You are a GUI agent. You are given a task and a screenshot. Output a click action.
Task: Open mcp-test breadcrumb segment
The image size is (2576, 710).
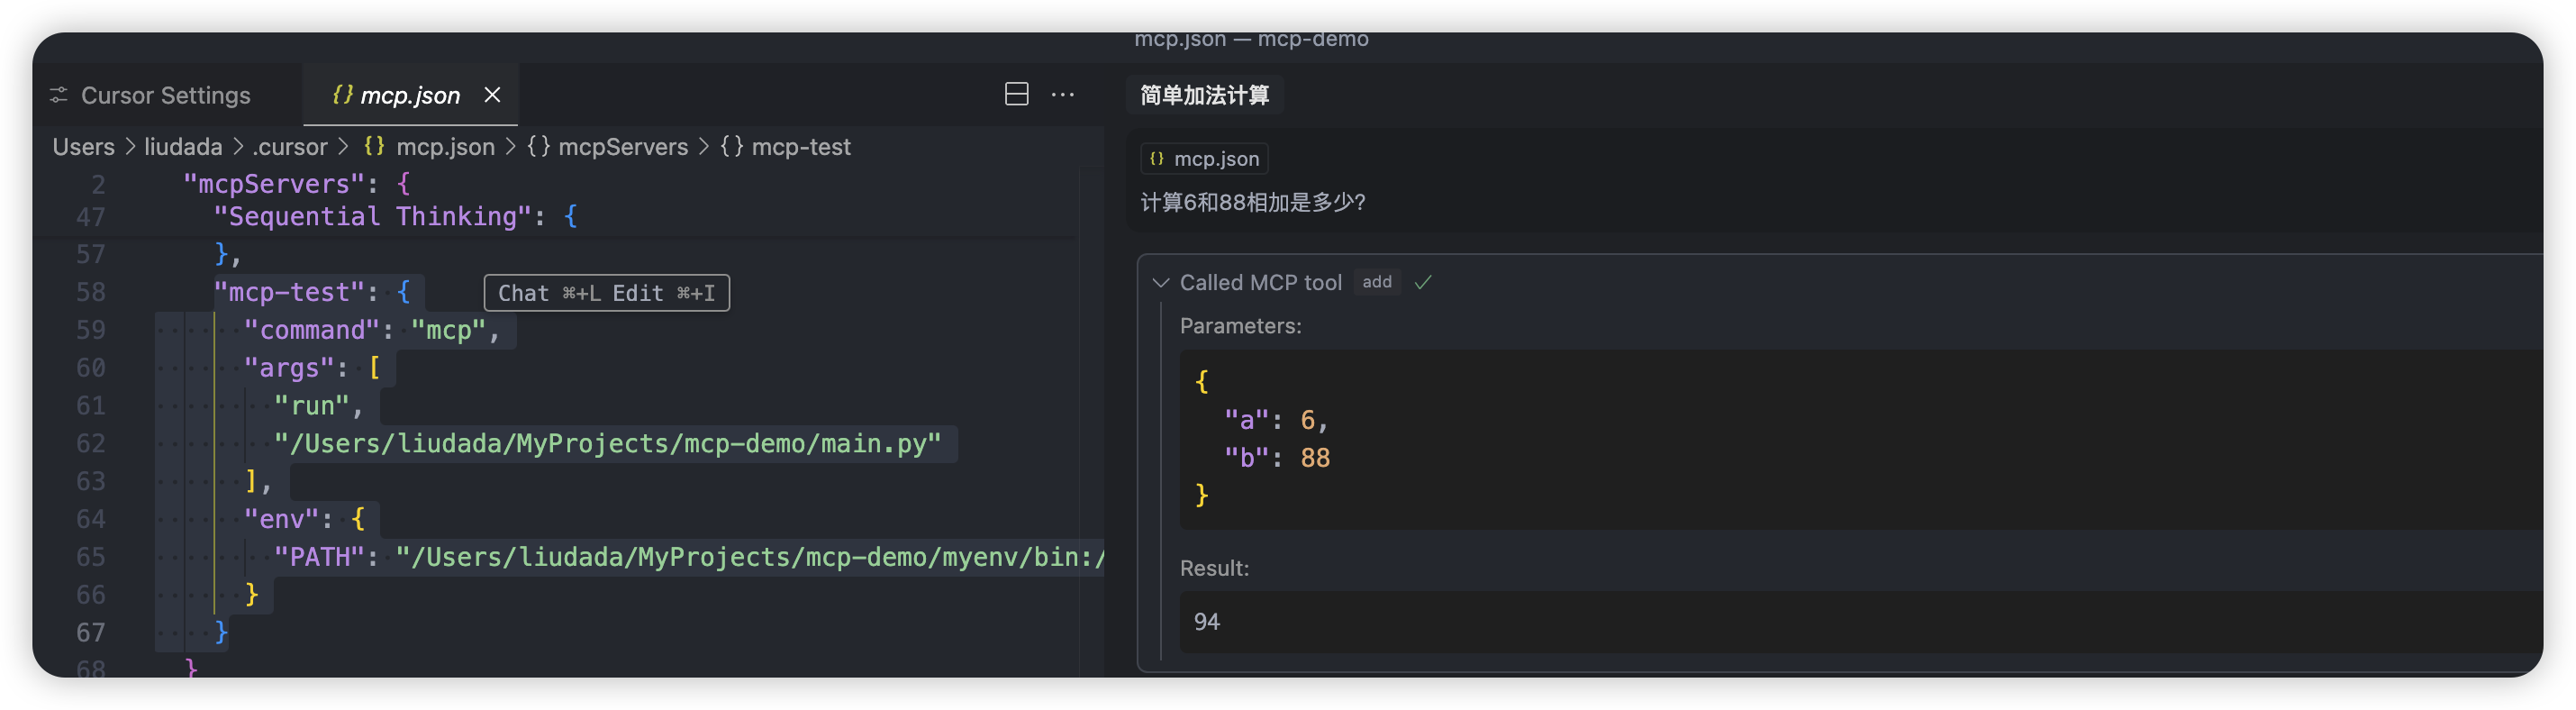pos(800,147)
